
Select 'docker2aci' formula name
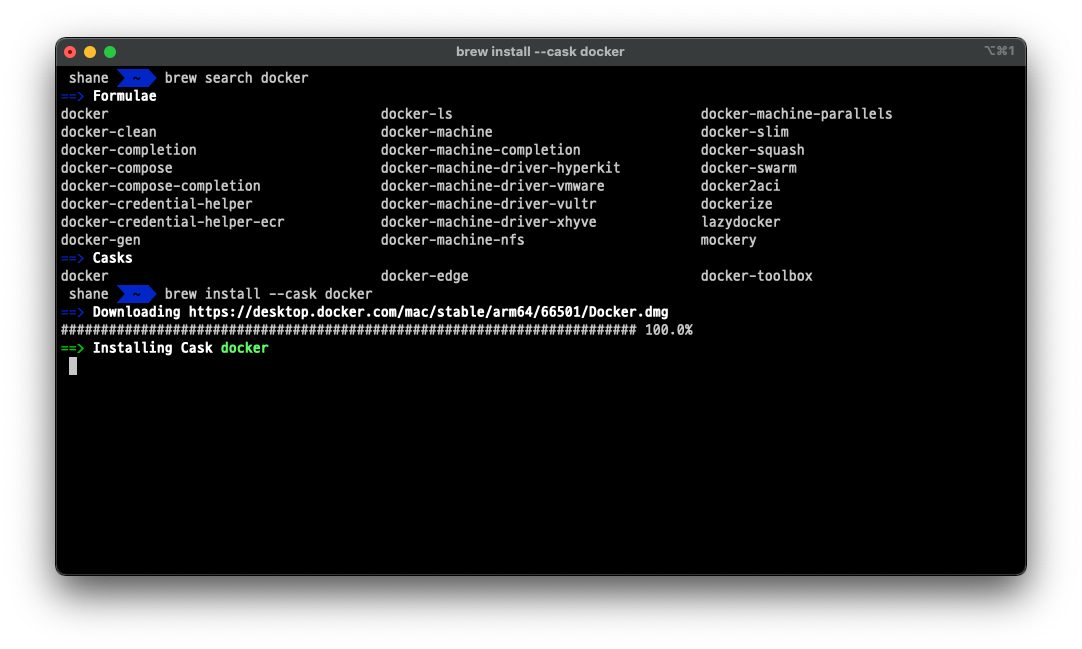tap(740, 186)
